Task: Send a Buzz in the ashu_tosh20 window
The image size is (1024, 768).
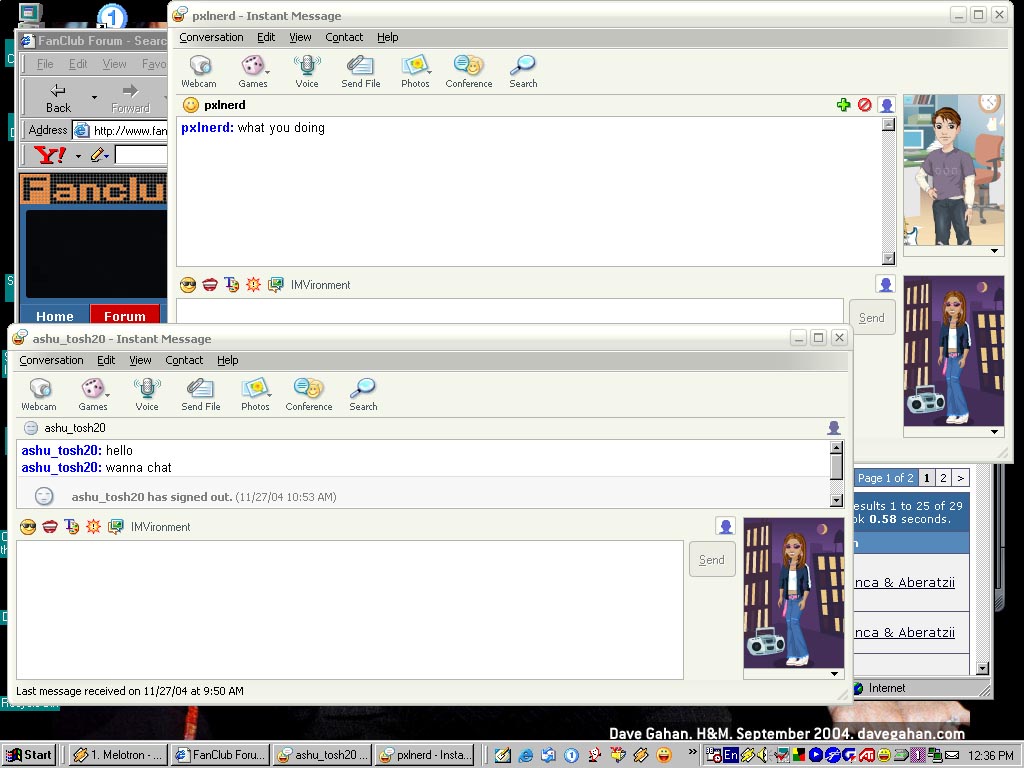Action: [x=93, y=527]
